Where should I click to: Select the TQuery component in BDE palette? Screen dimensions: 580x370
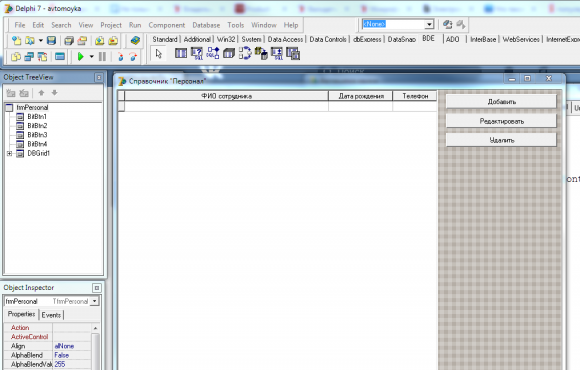point(197,54)
